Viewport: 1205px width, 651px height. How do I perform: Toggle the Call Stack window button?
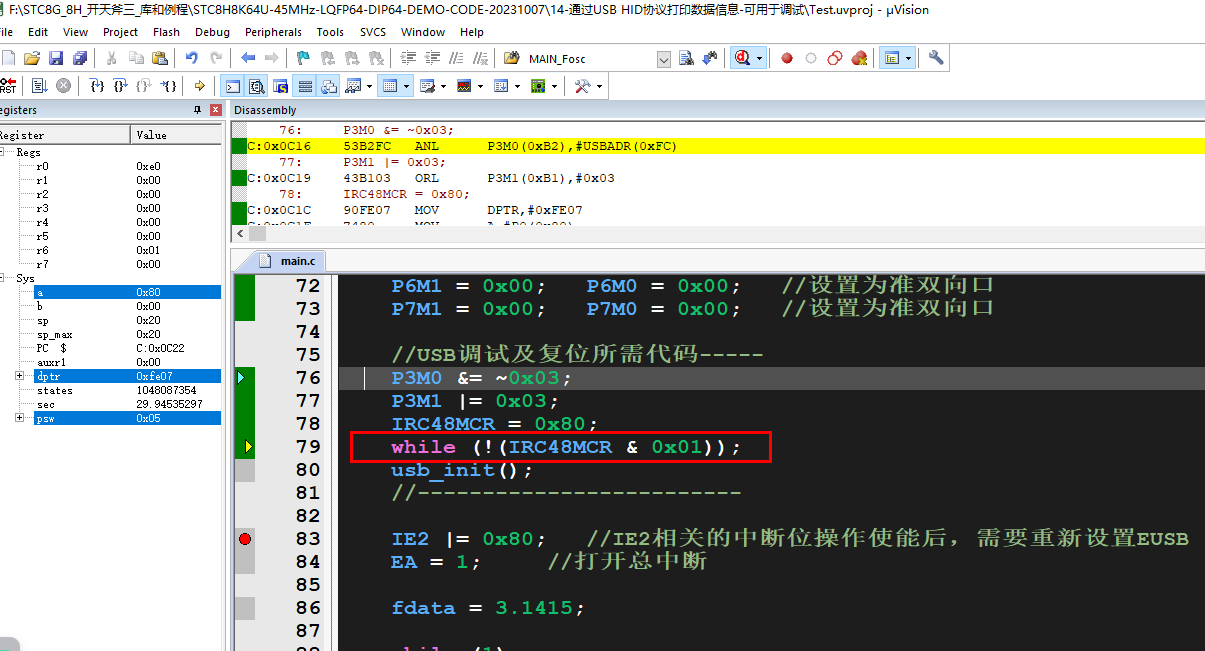tap(329, 86)
